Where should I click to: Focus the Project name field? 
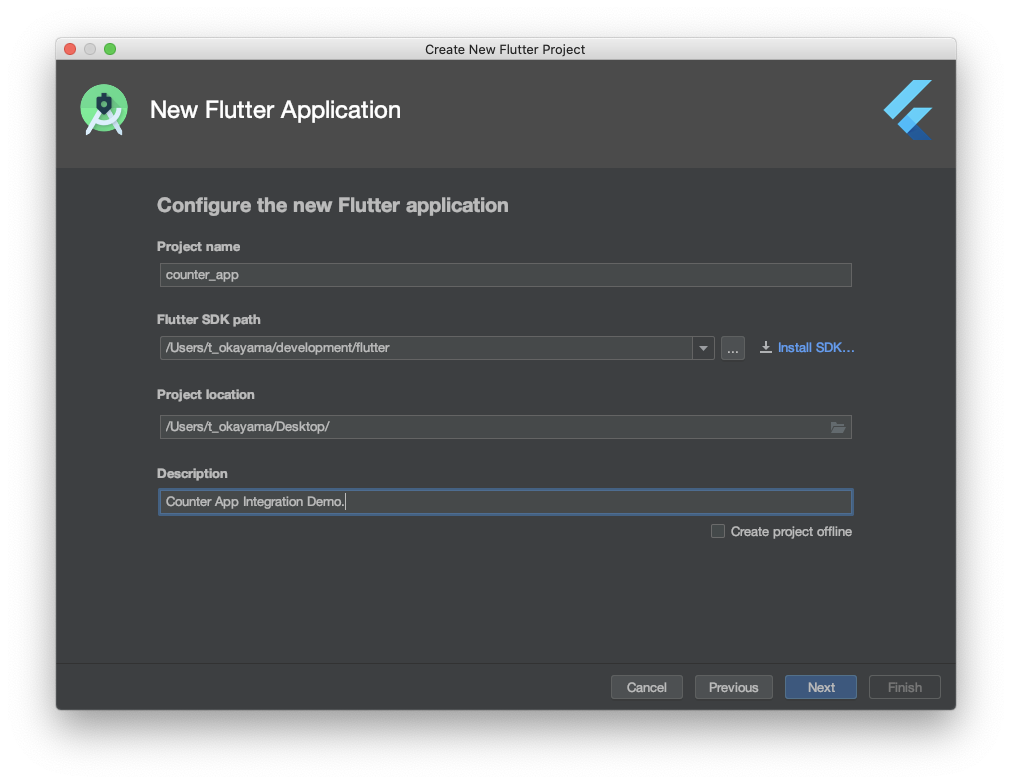[505, 275]
